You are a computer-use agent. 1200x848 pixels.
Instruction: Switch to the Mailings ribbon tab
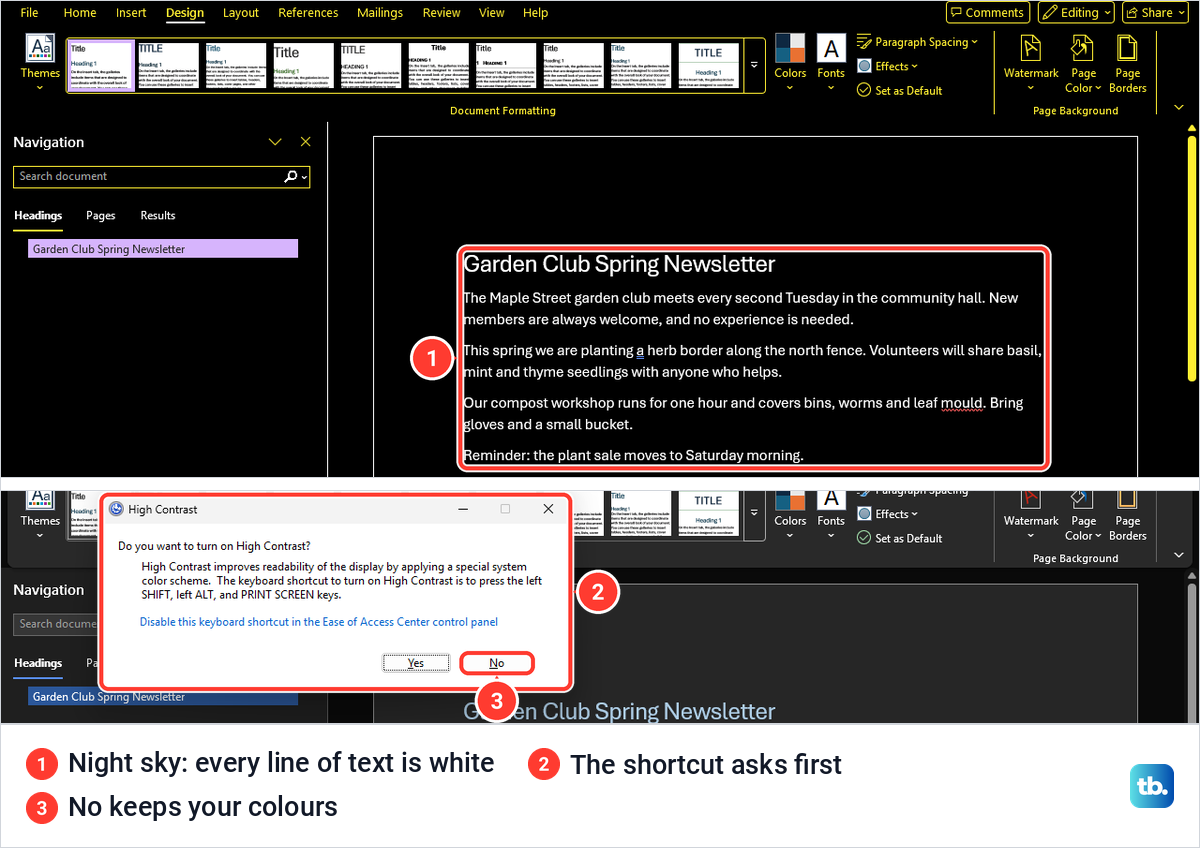(379, 13)
